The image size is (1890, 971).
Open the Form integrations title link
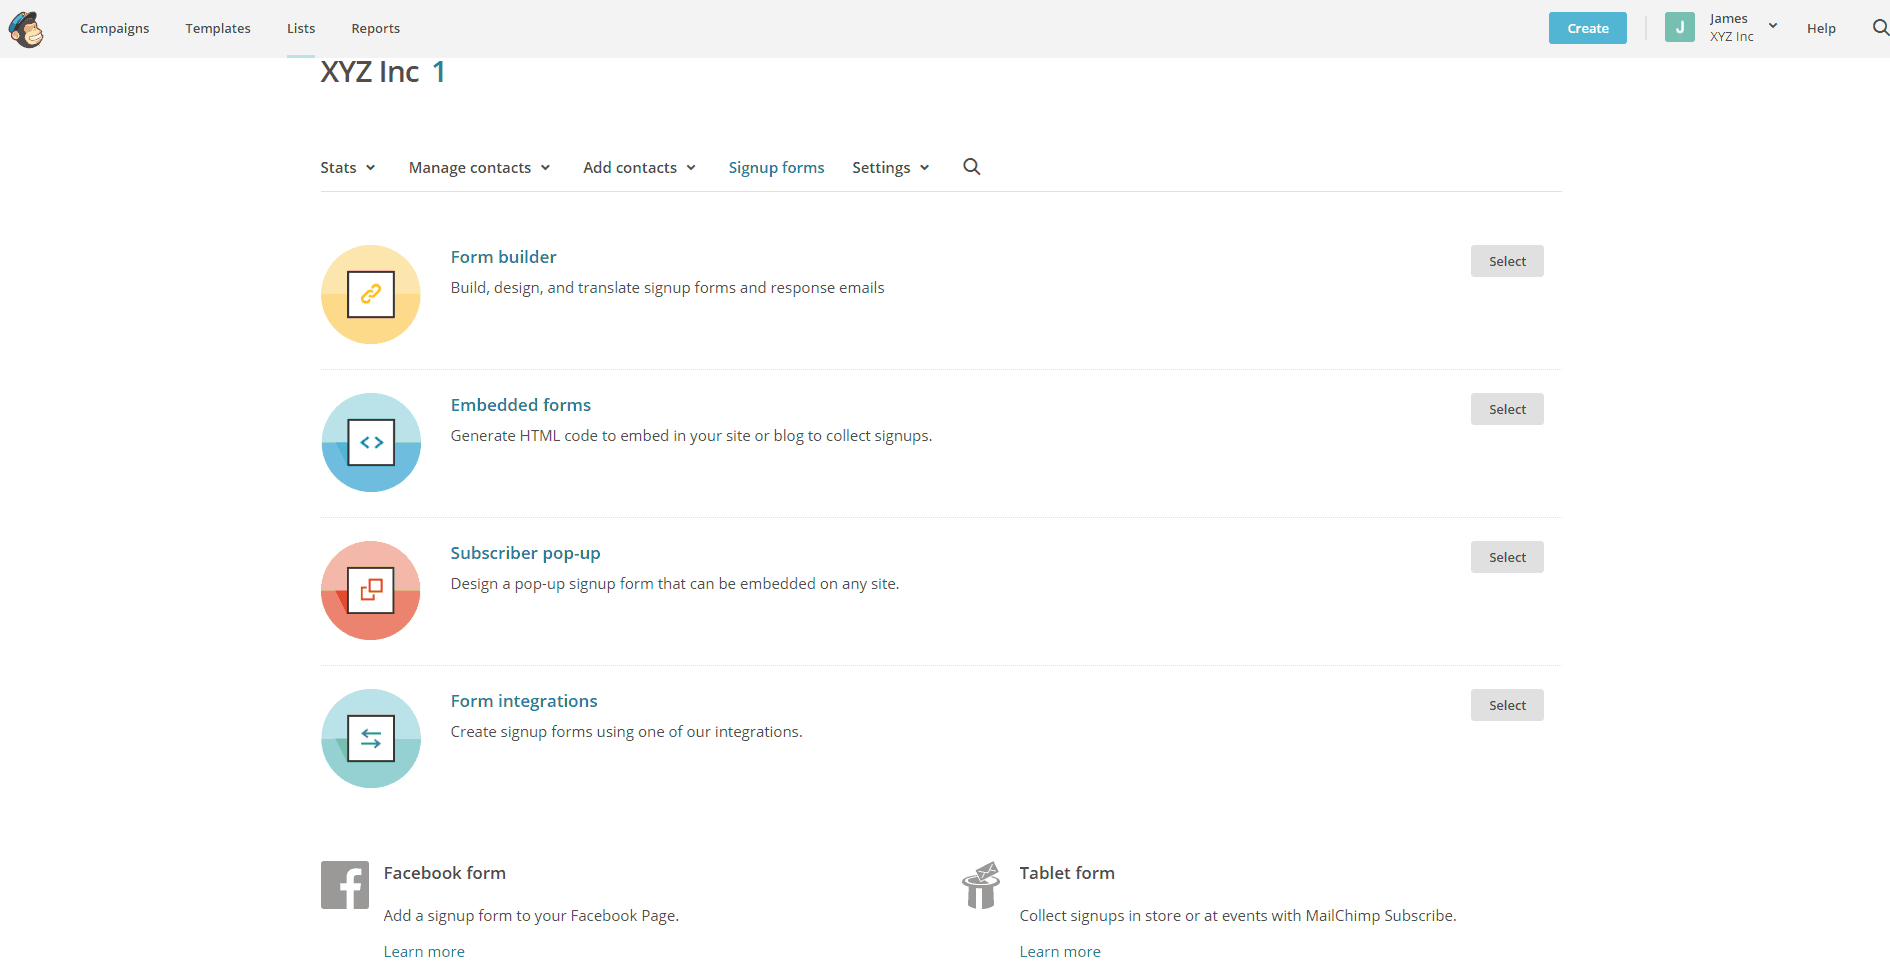pos(524,701)
